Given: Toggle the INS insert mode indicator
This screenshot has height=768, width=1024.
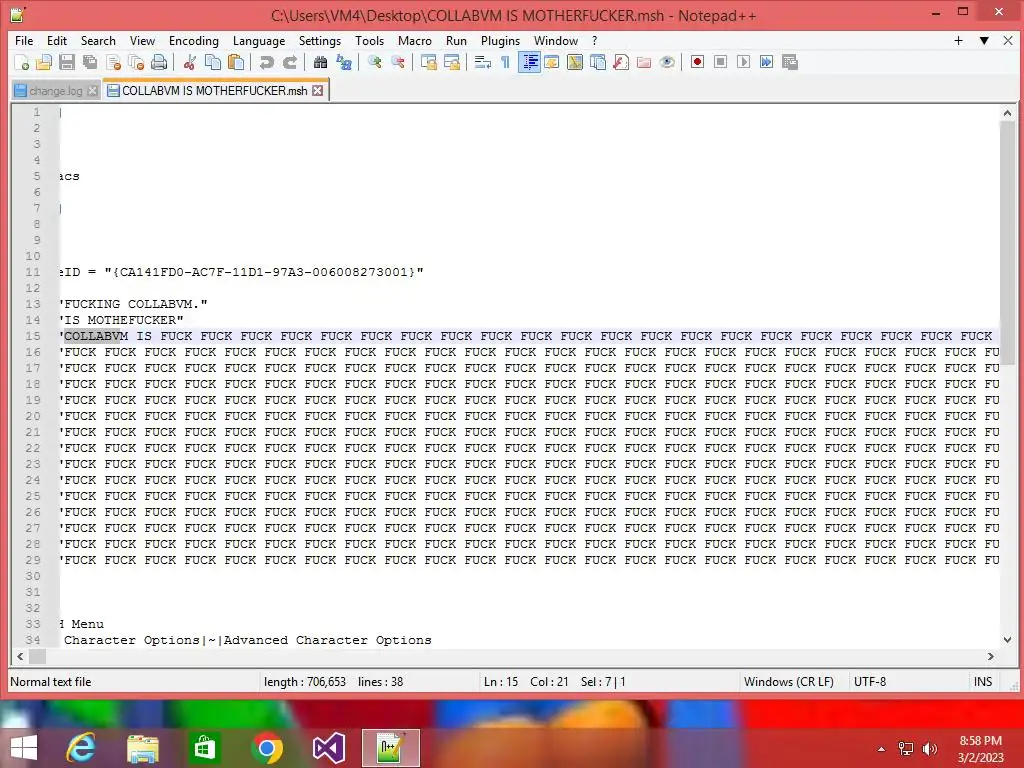Looking at the screenshot, I should pyautogui.click(x=983, y=682).
